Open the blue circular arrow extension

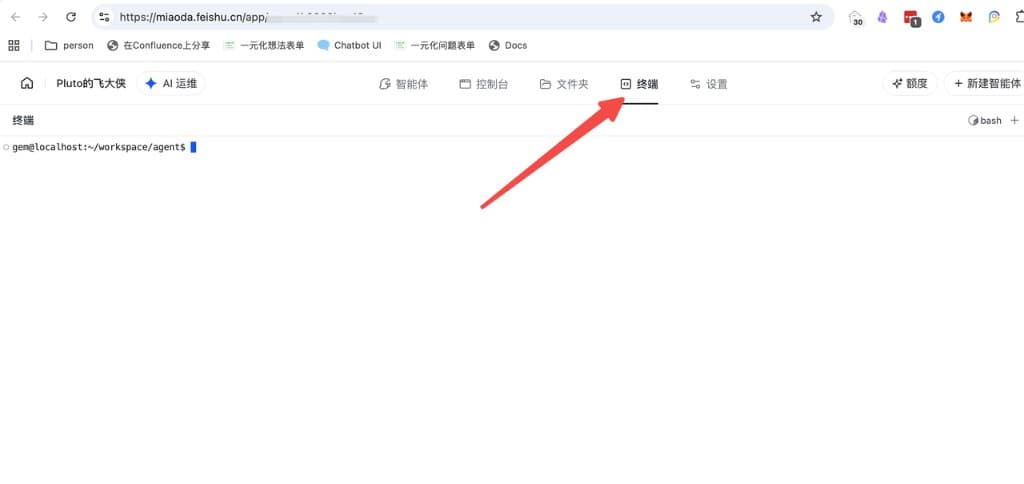(938, 17)
